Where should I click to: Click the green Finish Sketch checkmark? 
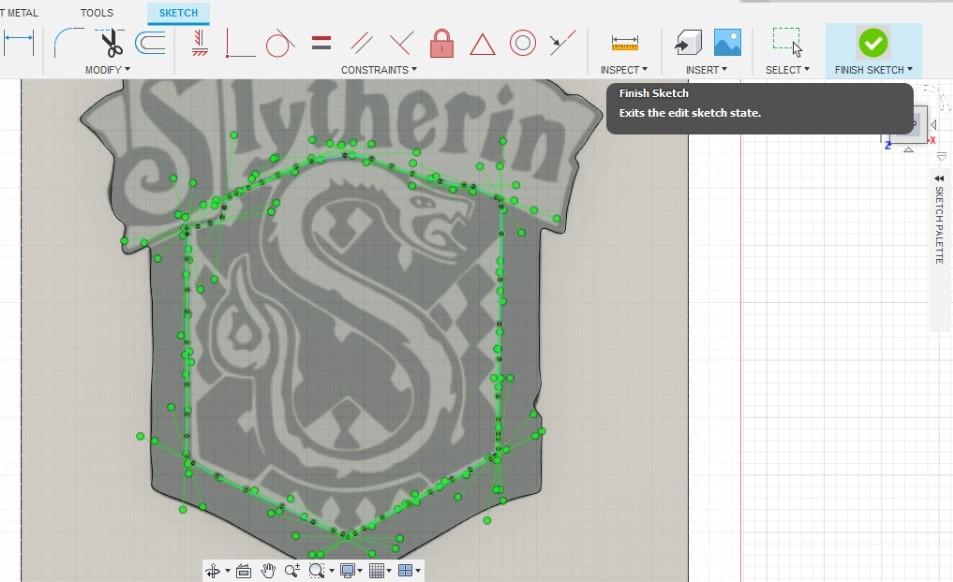pos(873,43)
